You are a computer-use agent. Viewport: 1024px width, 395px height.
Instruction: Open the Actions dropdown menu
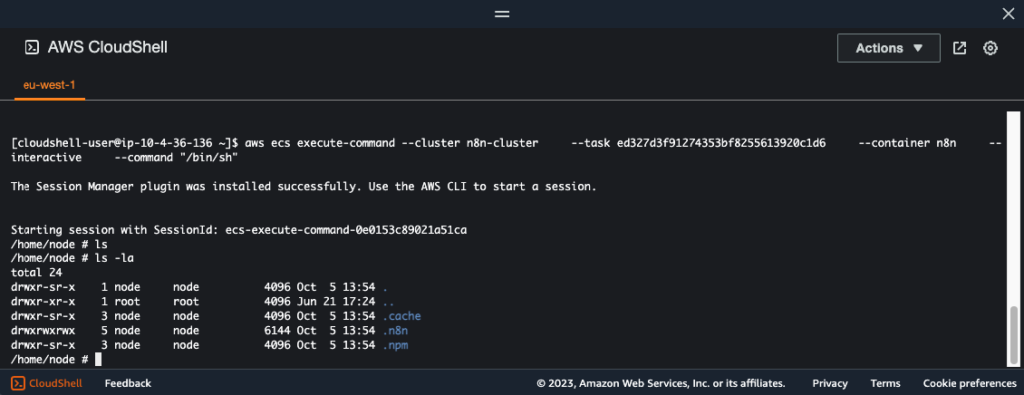click(x=889, y=48)
